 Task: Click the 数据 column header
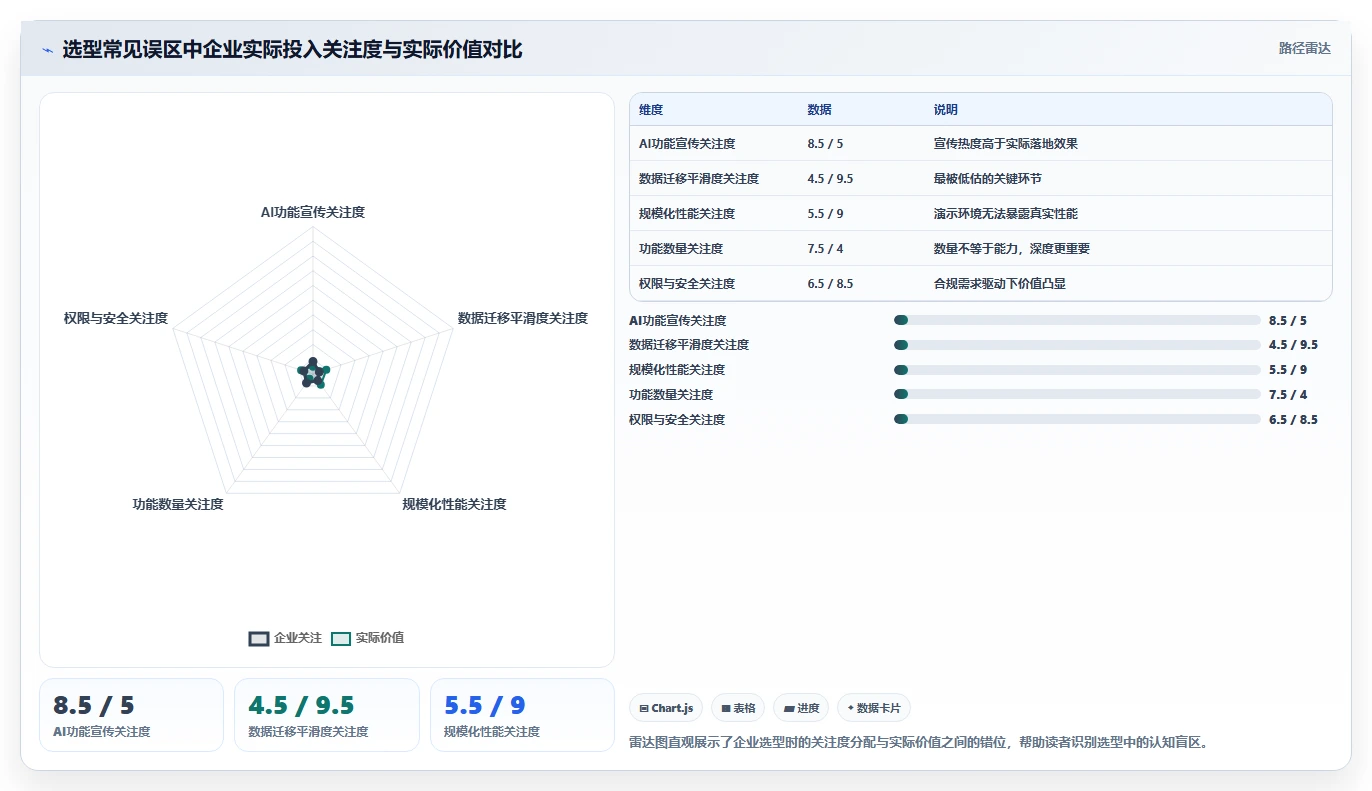pyautogui.click(x=819, y=109)
